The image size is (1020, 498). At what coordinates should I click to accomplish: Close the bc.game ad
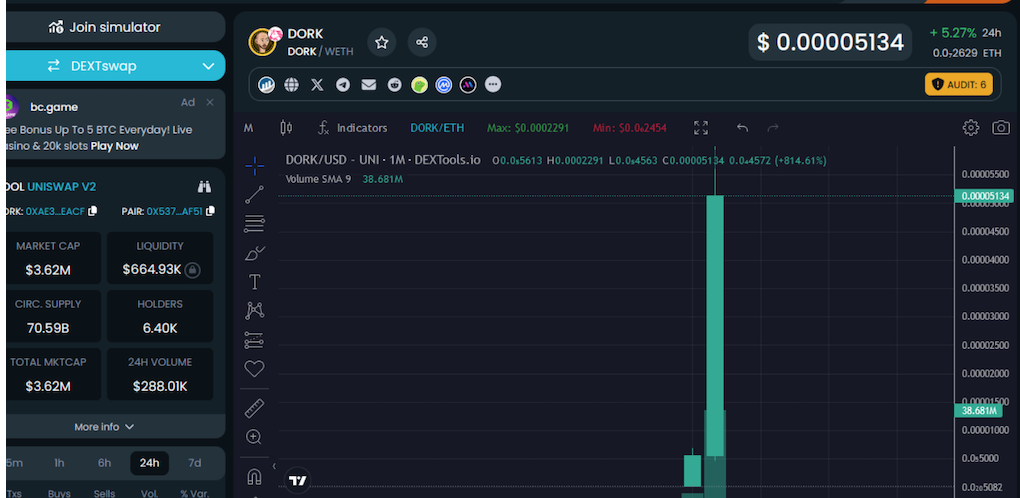pos(209,102)
